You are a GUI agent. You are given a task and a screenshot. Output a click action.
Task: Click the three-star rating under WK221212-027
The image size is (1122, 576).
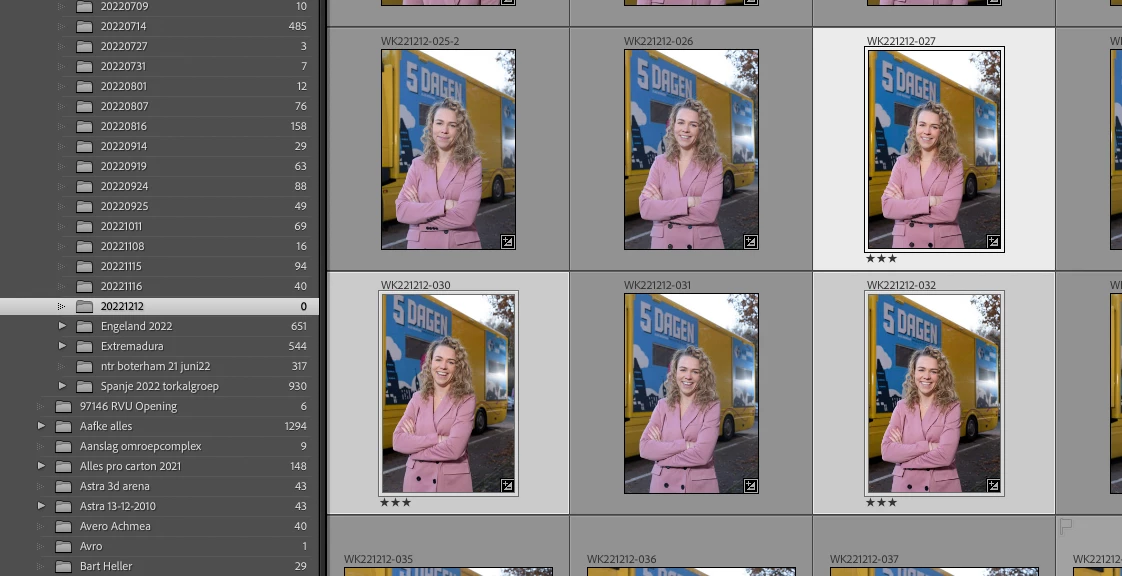(881, 259)
